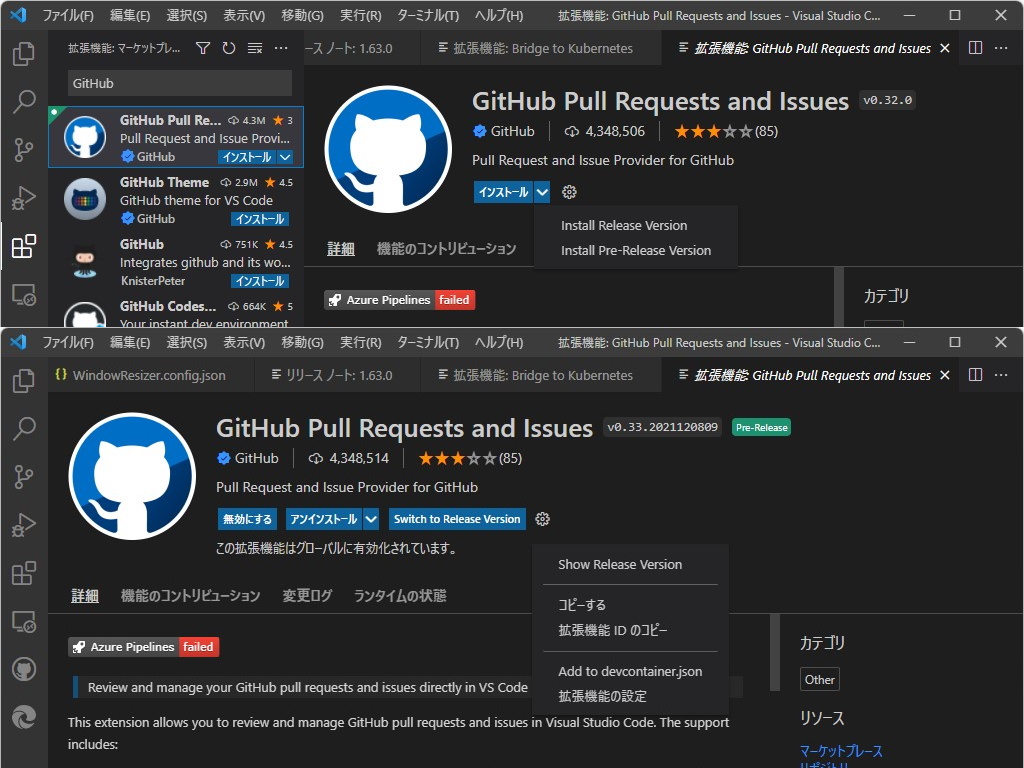The image size is (1024, 768).
Task: Open Extensions view in bottom window activity bar
Action: [24, 573]
